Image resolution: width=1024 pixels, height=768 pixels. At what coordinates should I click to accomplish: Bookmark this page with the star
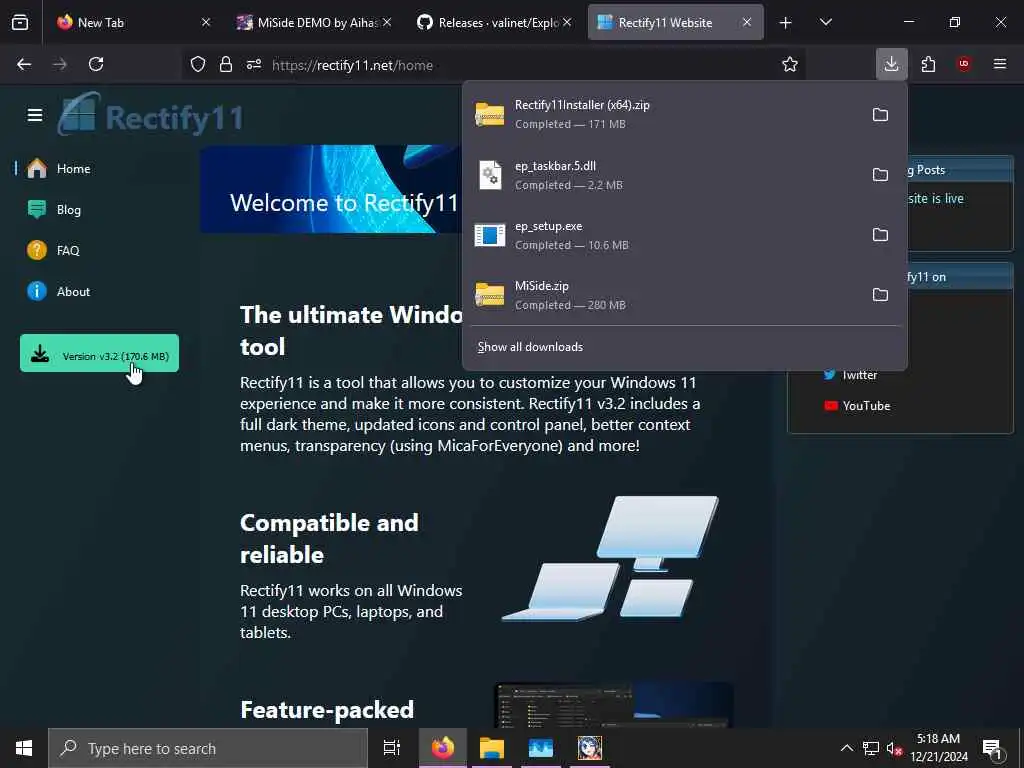[790, 64]
